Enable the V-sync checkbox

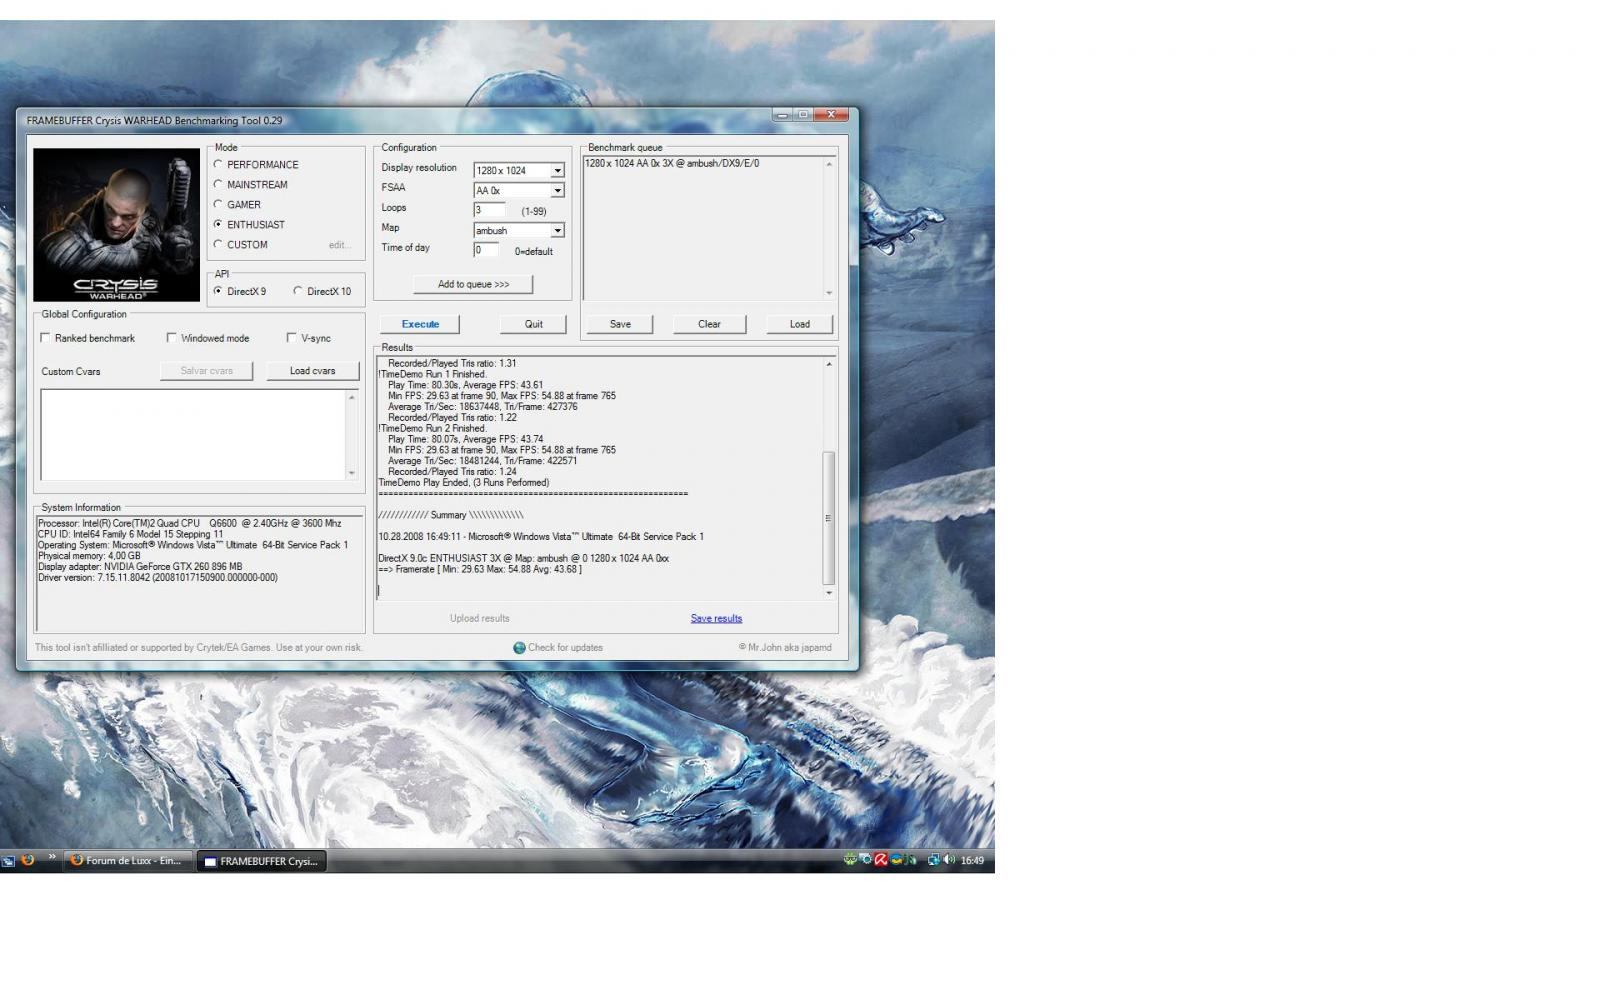[291, 338]
